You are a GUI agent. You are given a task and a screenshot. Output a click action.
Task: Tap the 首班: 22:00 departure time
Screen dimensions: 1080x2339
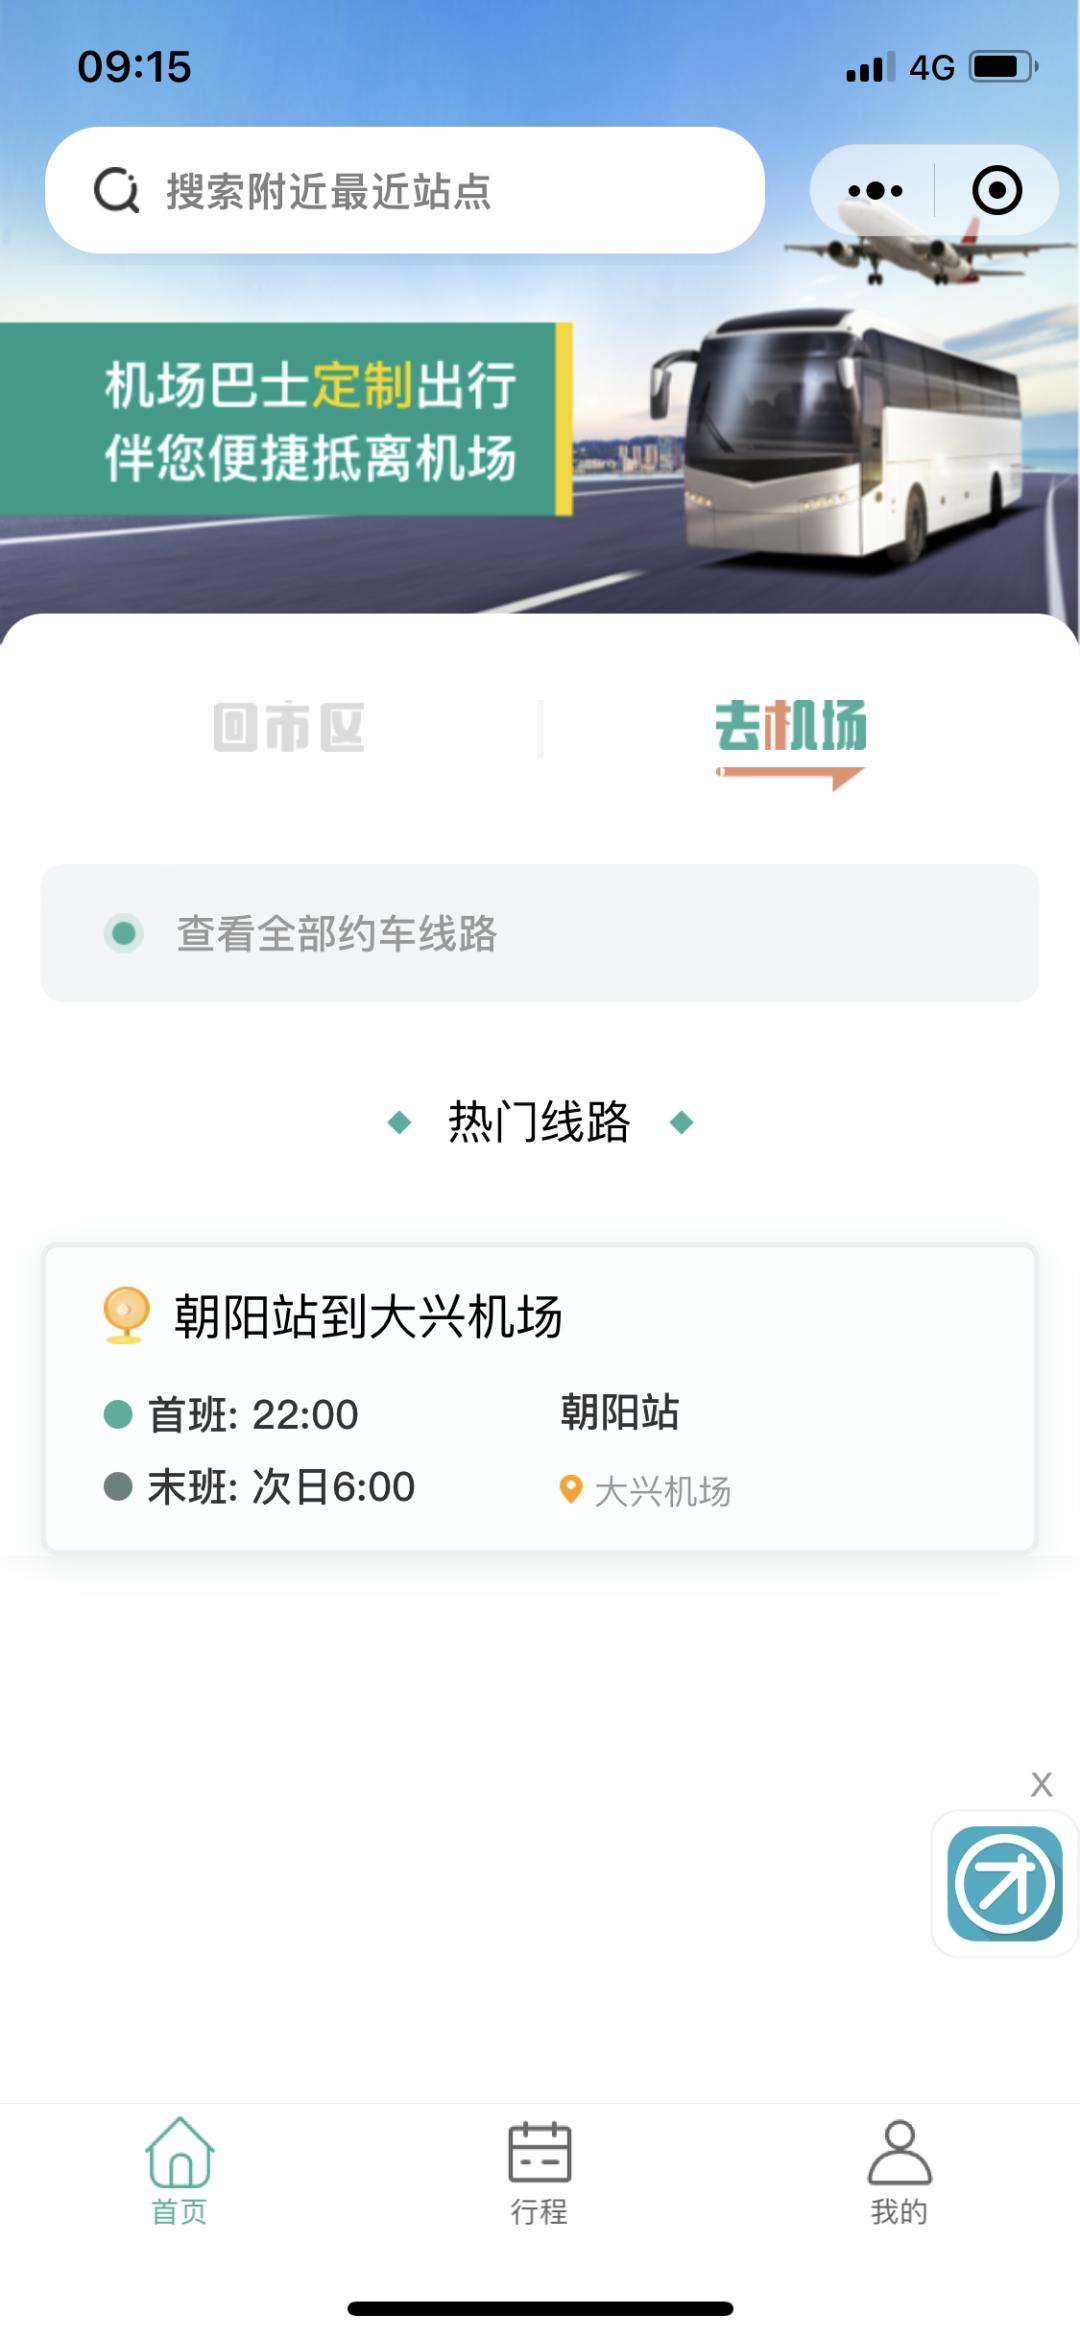(x=253, y=1414)
